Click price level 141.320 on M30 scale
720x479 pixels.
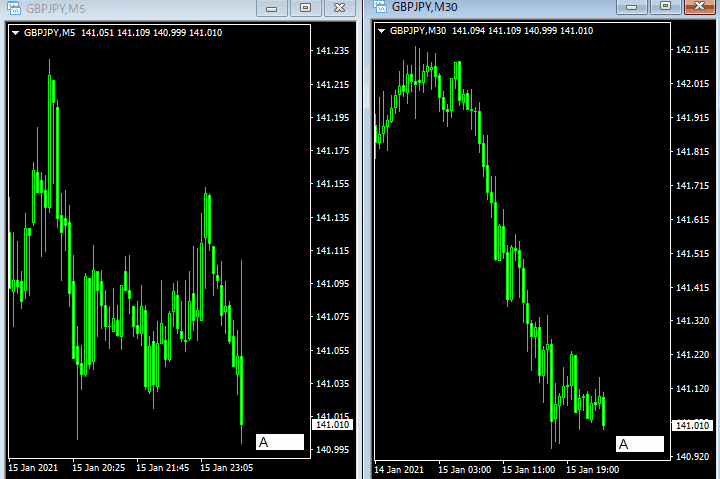click(692, 321)
